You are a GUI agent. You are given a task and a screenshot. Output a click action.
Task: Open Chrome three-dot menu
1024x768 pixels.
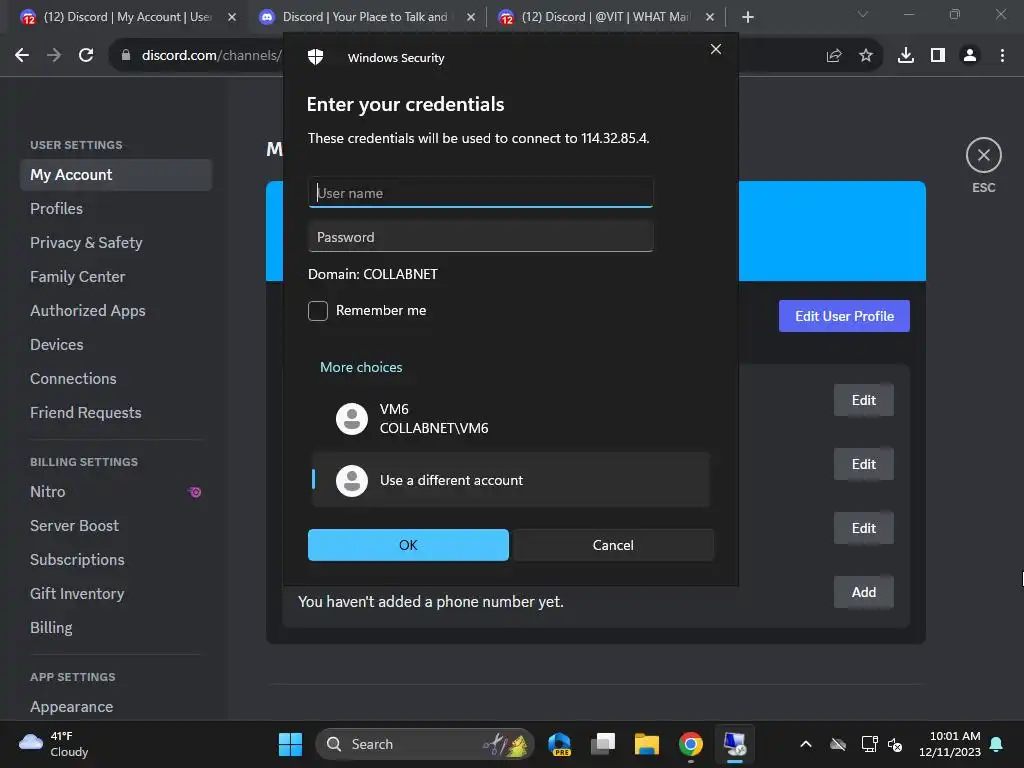1002,56
